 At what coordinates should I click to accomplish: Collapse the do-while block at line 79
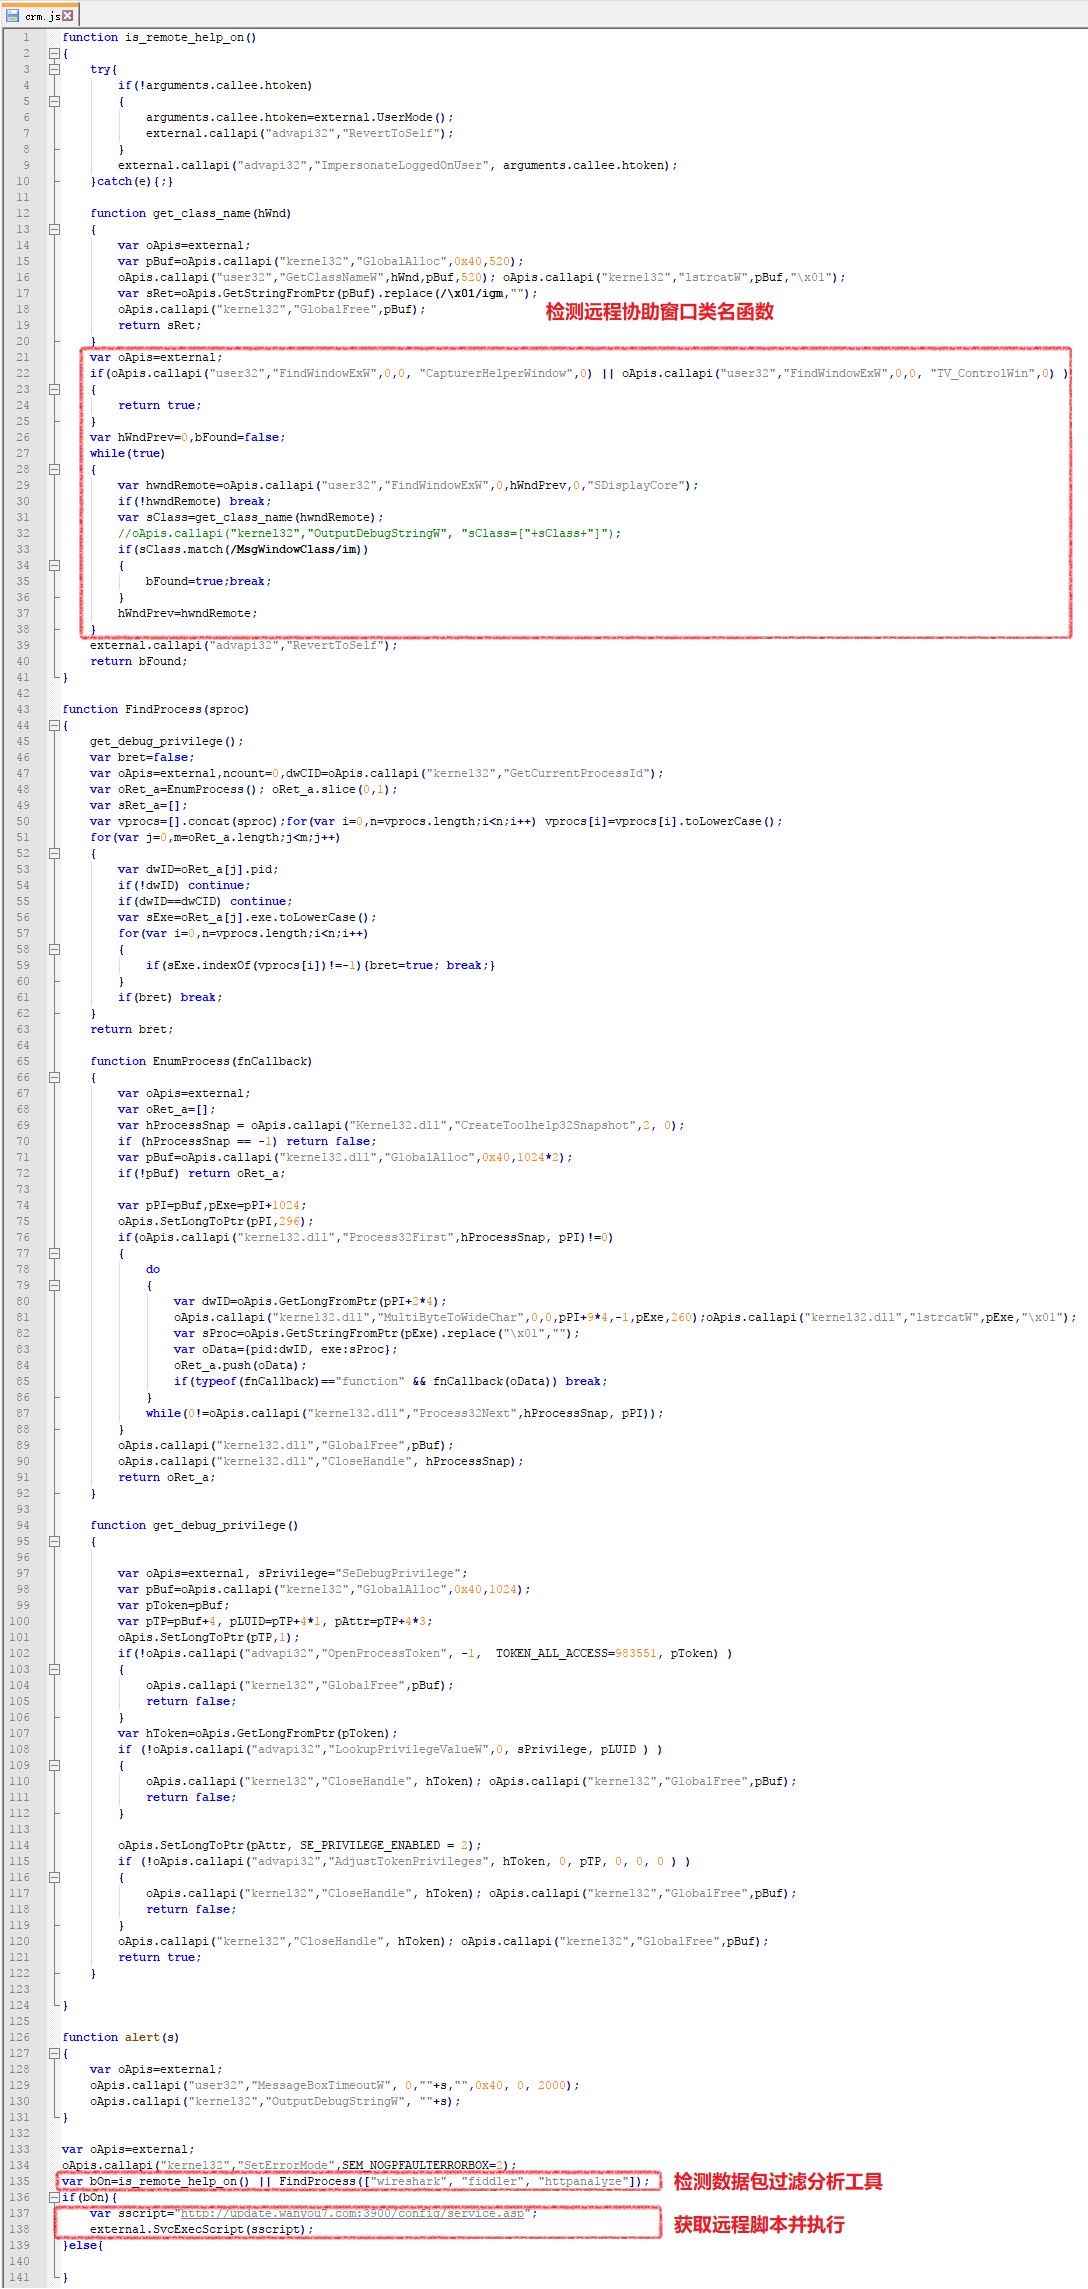click(x=54, y=1285)
